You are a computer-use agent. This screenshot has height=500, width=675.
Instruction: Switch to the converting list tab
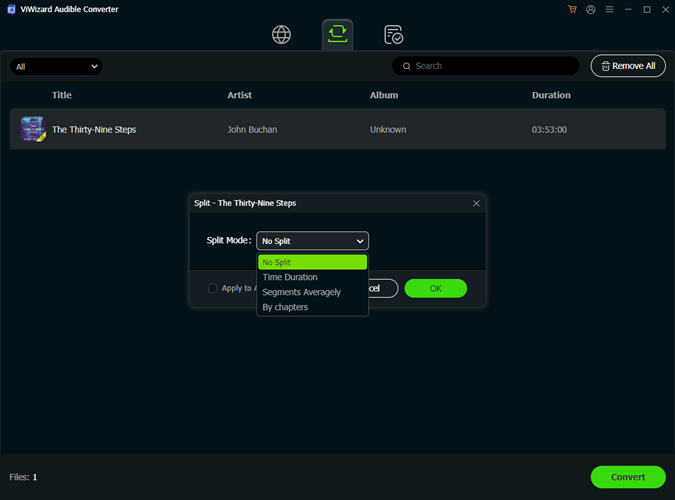(x=338, y=34)
